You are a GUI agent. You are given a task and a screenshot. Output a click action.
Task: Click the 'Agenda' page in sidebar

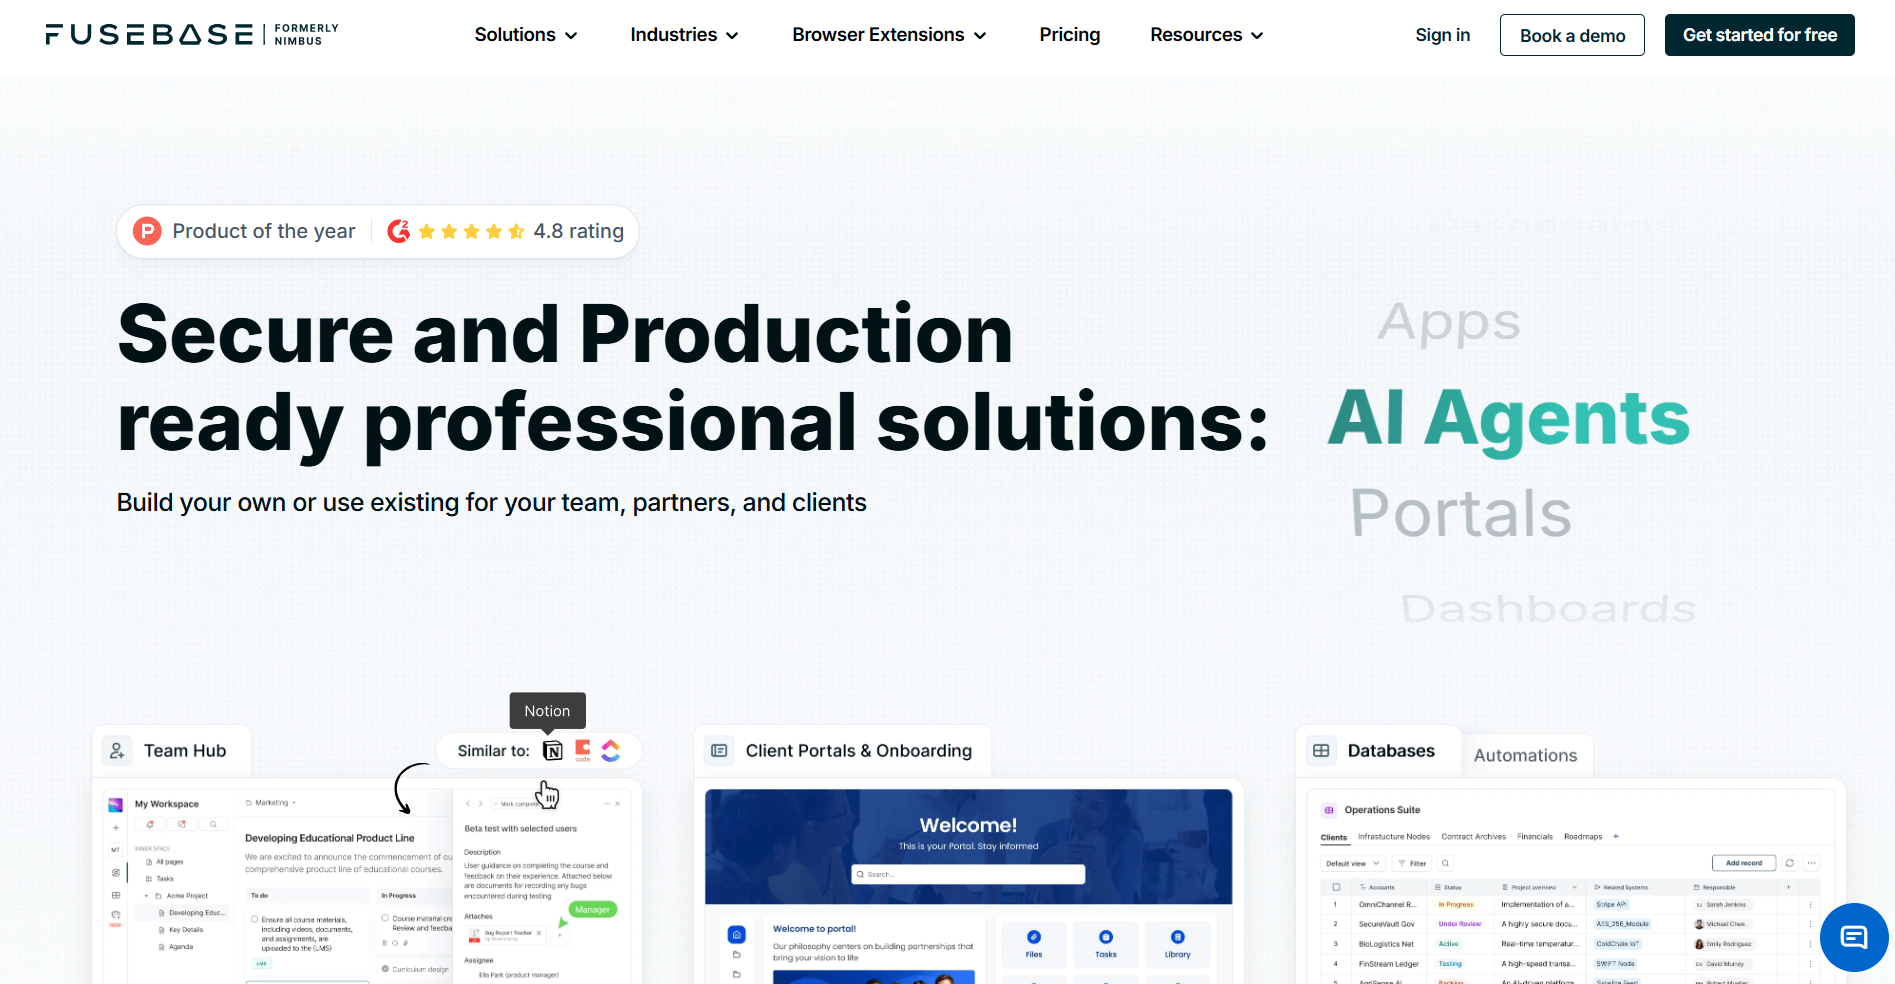(x=181, y=947)
